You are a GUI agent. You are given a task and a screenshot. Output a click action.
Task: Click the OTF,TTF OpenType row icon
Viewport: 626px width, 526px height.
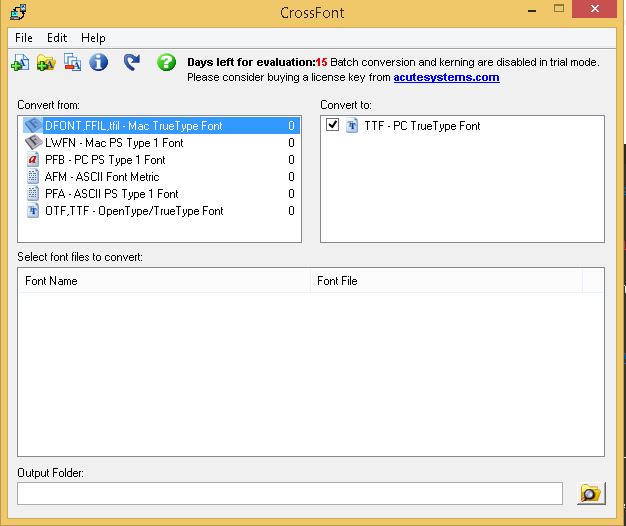click(x=33, y=210)
